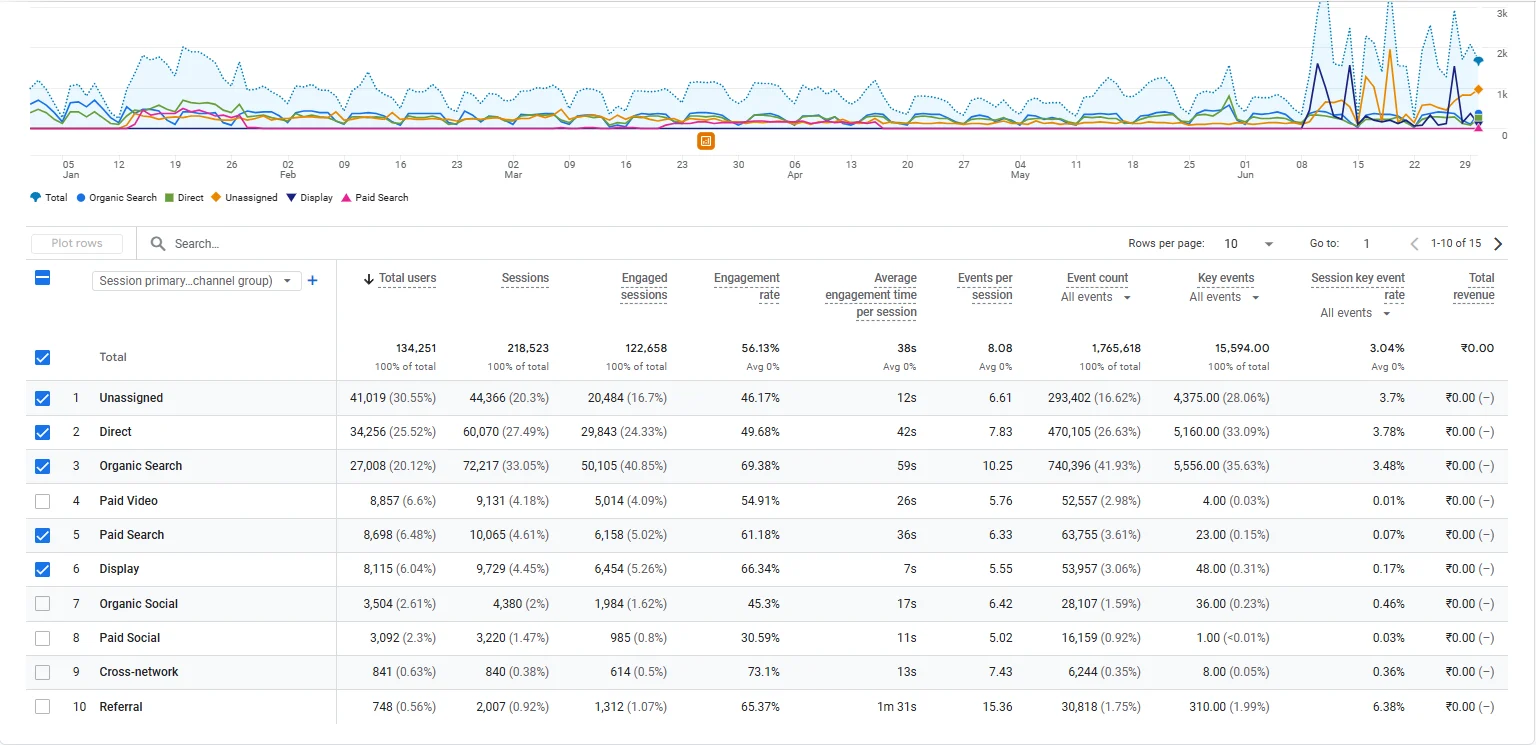Click the Plot rows button
This screenshot has height=745, width=1536.
pos(77,243)
